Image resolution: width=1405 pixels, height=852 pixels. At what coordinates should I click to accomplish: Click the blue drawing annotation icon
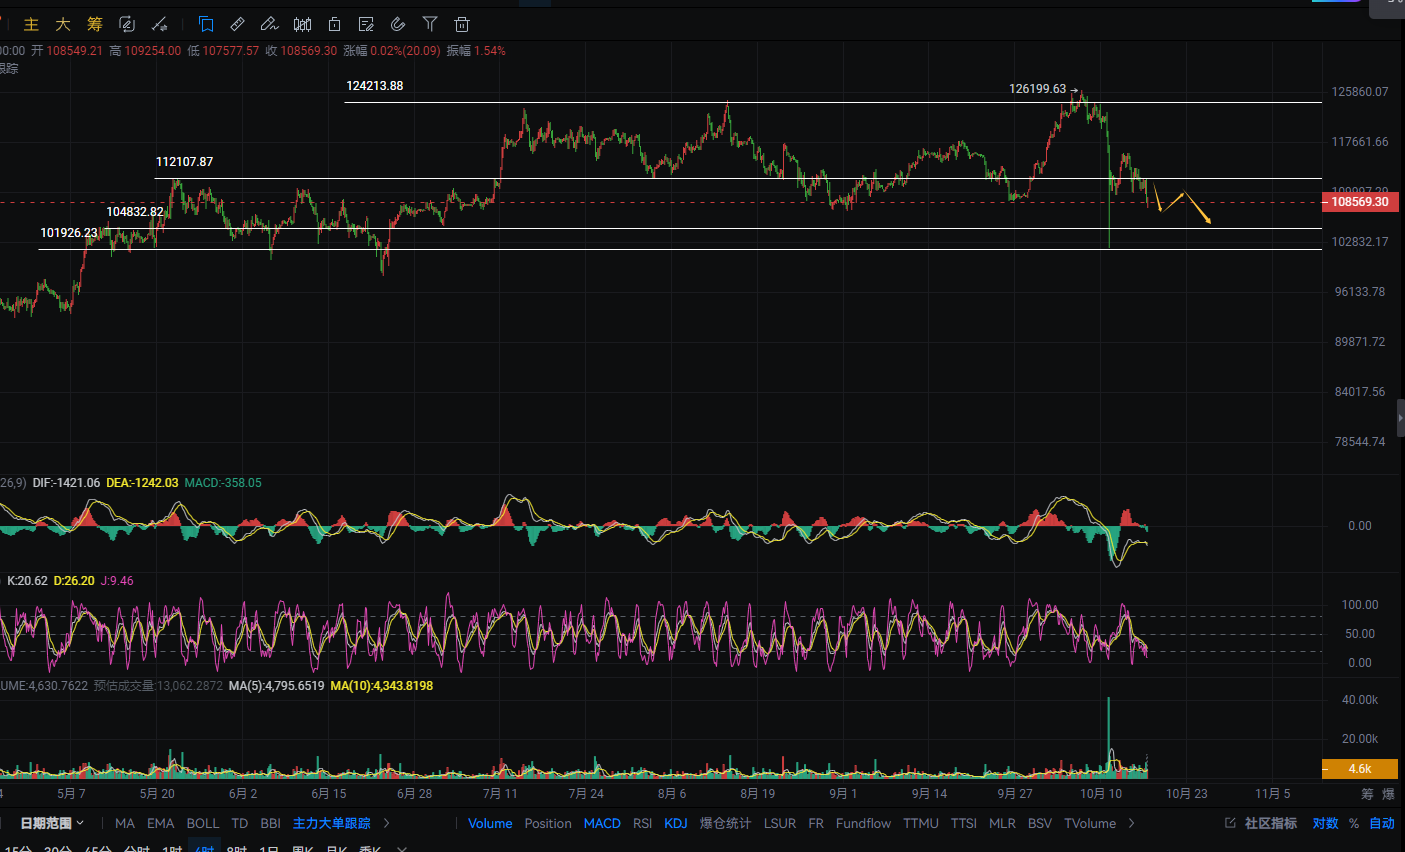click(x=206, y=24)
